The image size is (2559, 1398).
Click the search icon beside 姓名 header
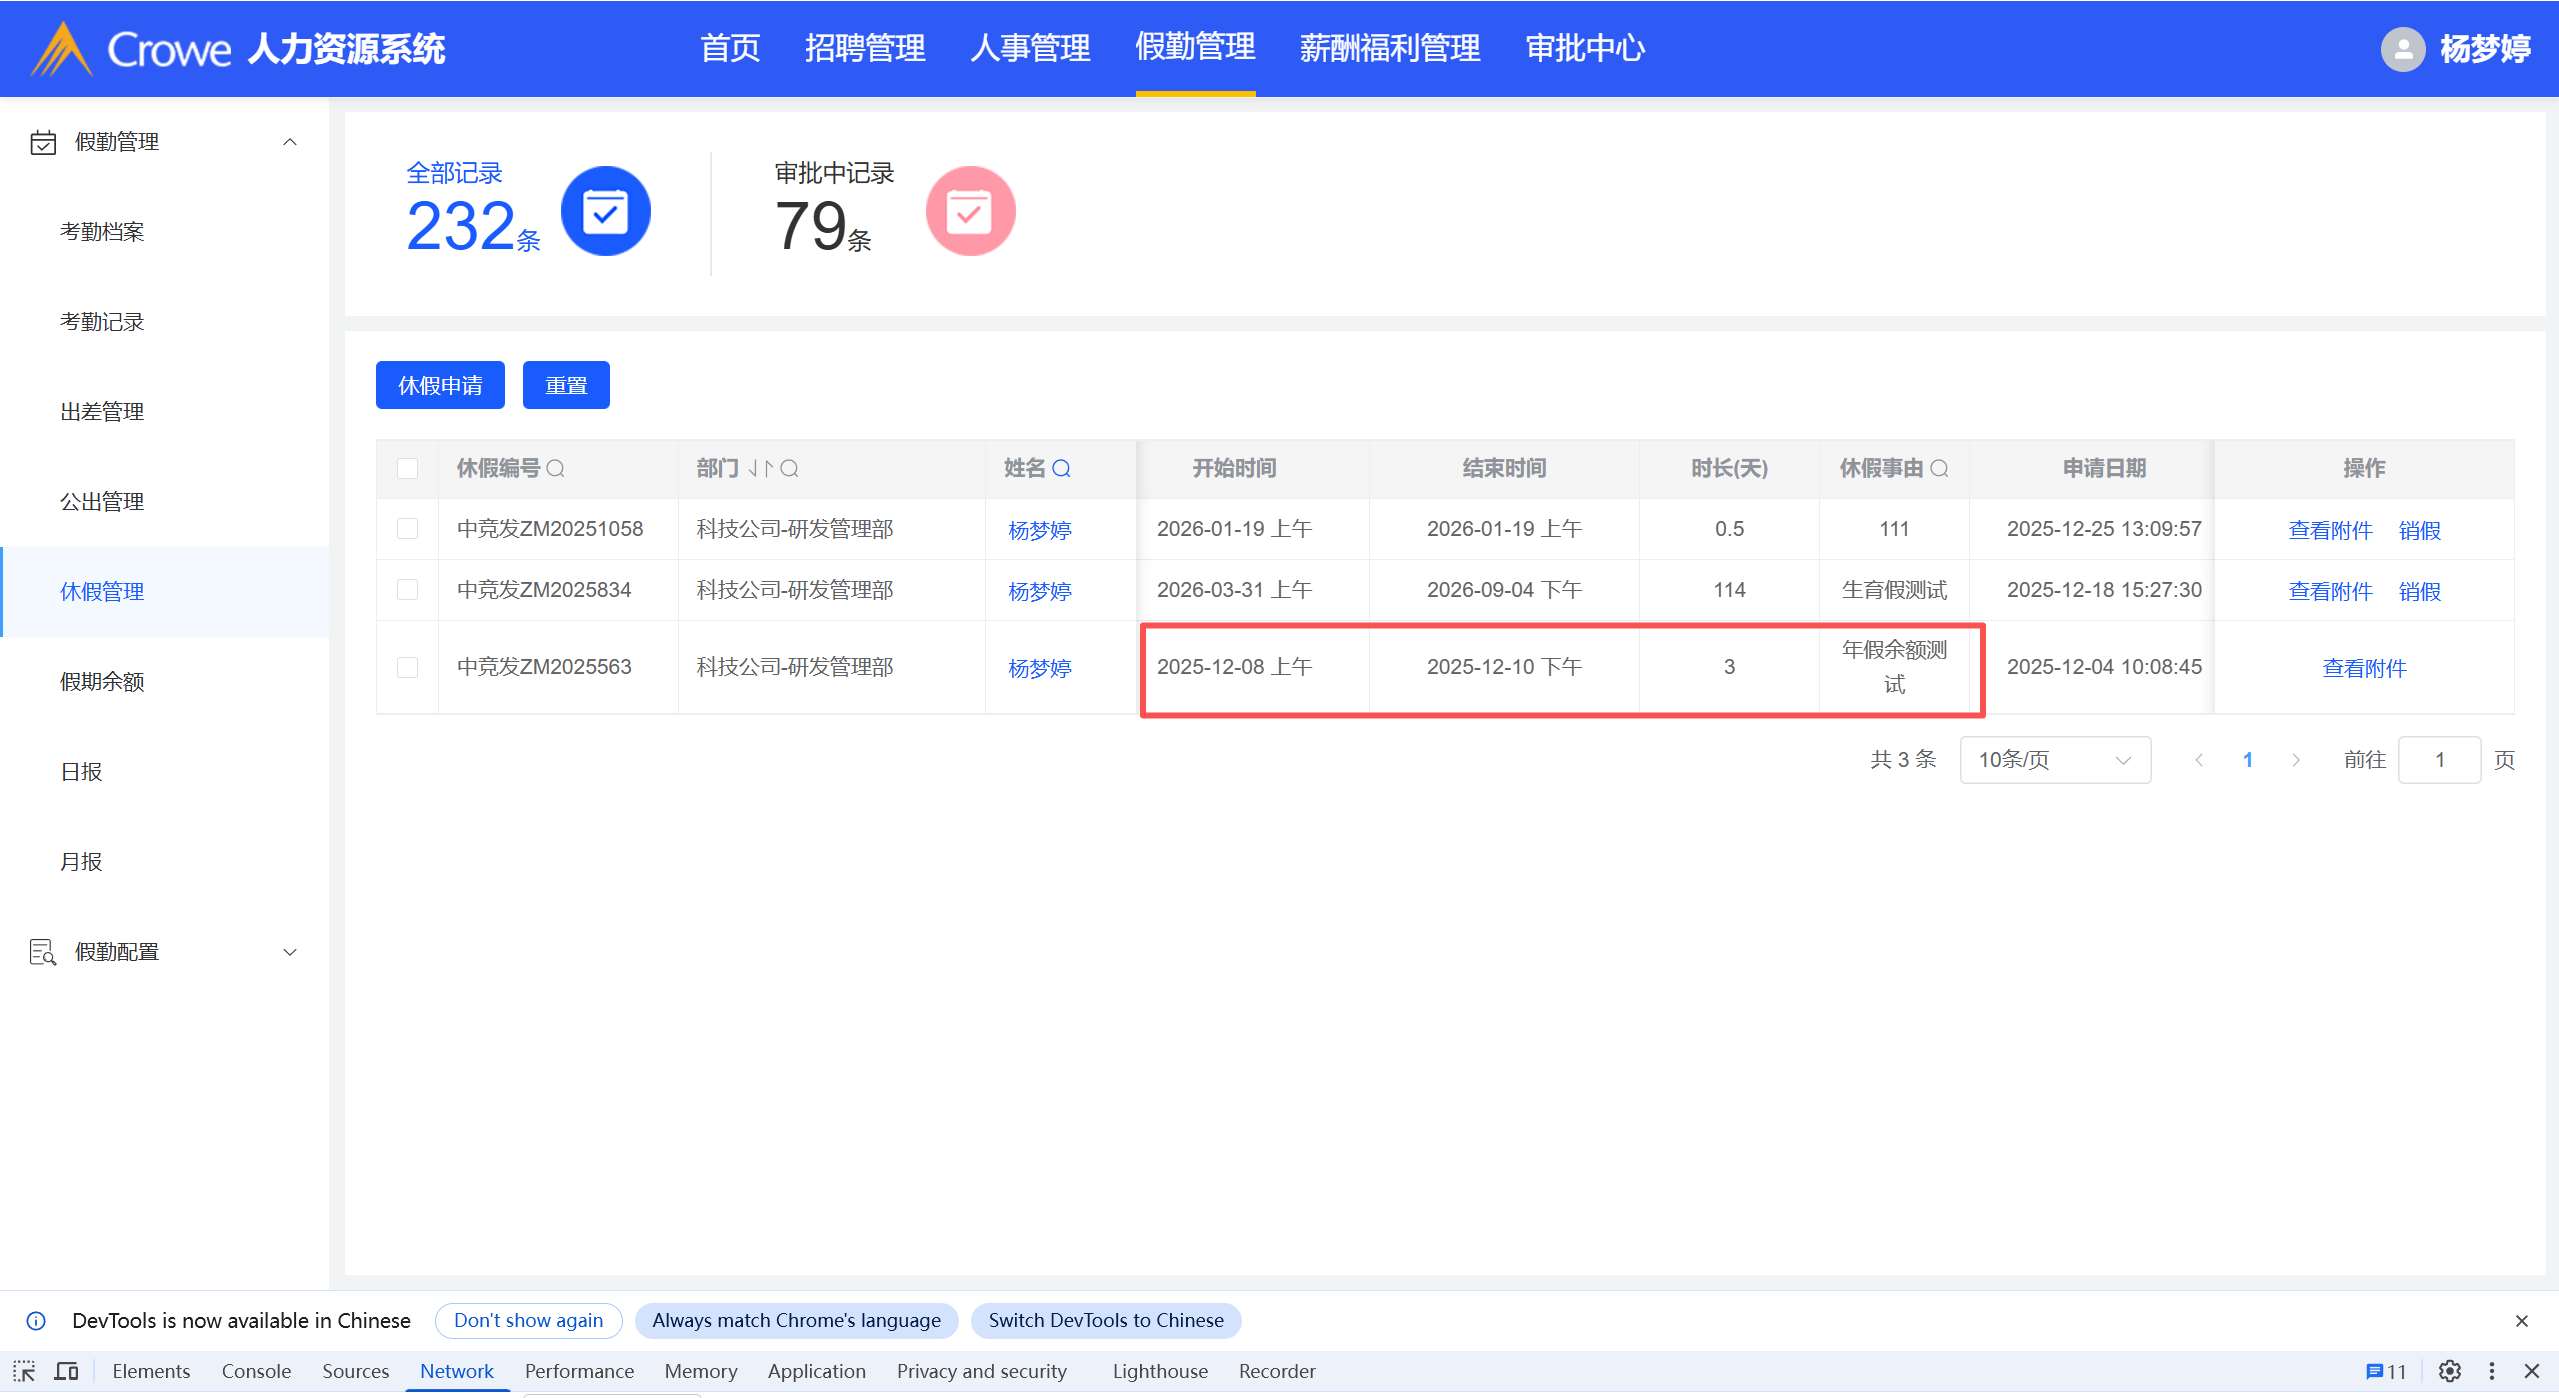pos(1062,468)
